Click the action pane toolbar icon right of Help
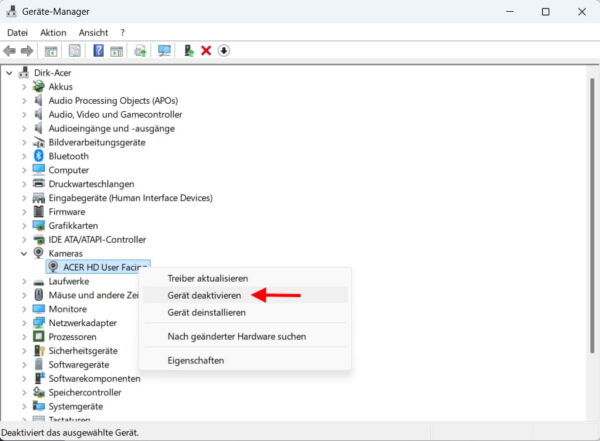 click(x=116, y=51)
